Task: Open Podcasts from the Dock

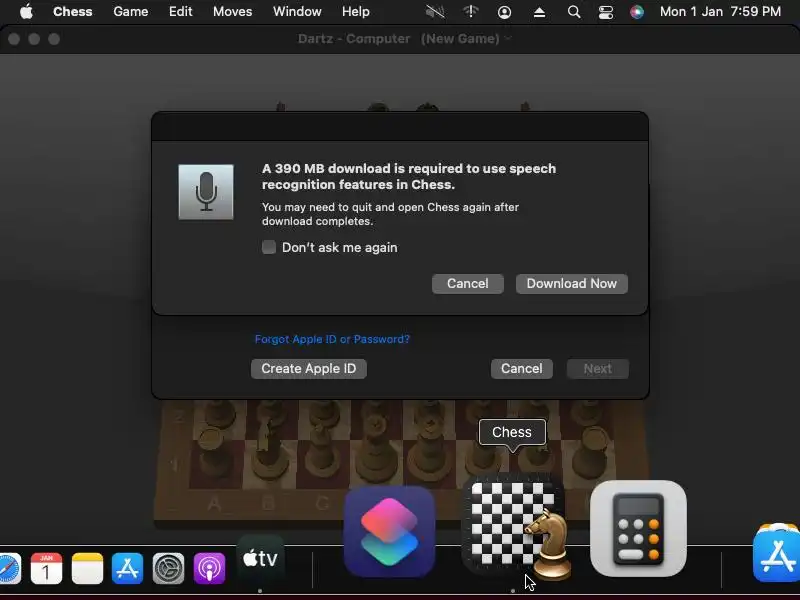Action: [x=209, y=568]
